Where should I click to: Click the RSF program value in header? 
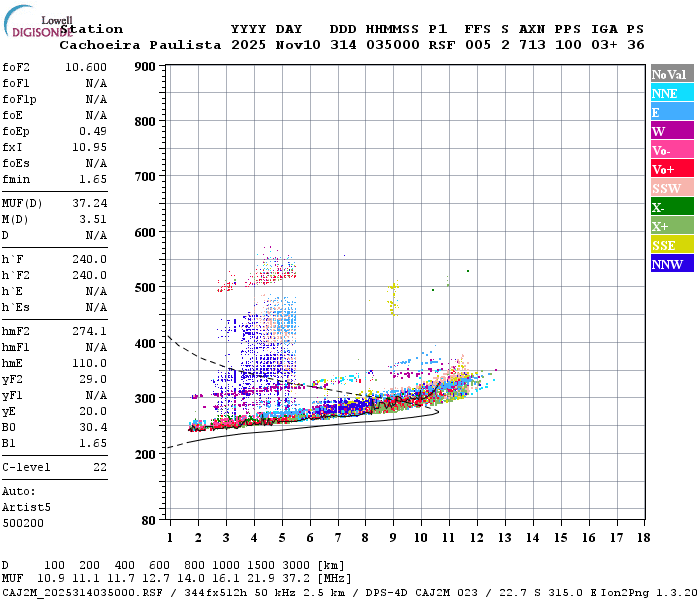(442, 45)
